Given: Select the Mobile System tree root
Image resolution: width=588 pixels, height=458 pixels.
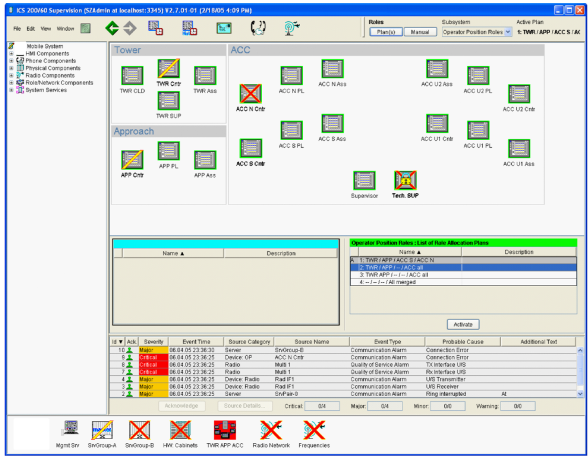Looking at the screenshot, I should (x=45, y=46).
